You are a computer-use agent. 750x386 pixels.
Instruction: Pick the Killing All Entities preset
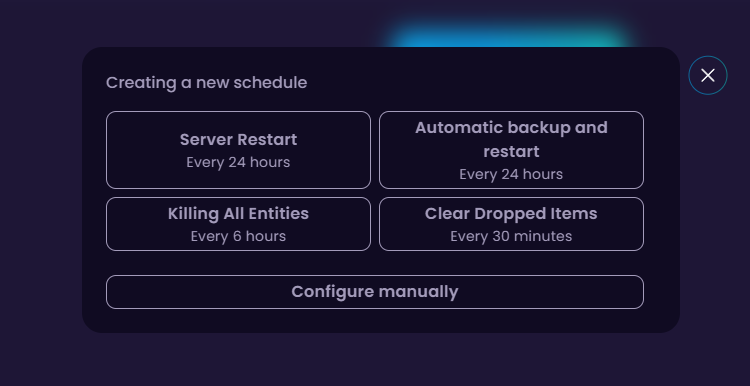tap(238, 224)
